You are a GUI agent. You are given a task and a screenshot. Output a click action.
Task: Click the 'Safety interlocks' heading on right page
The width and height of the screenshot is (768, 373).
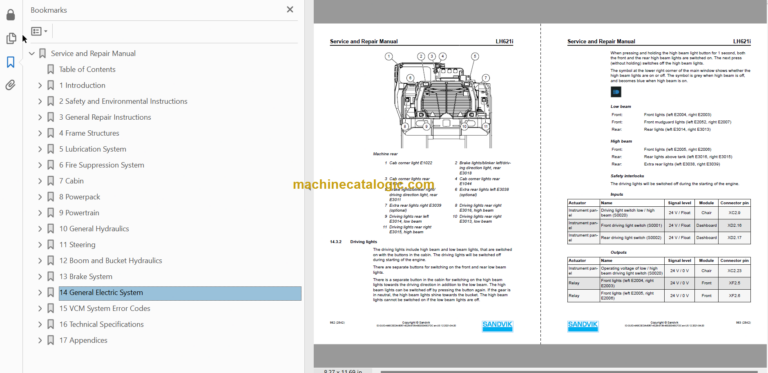coord(627,176)
